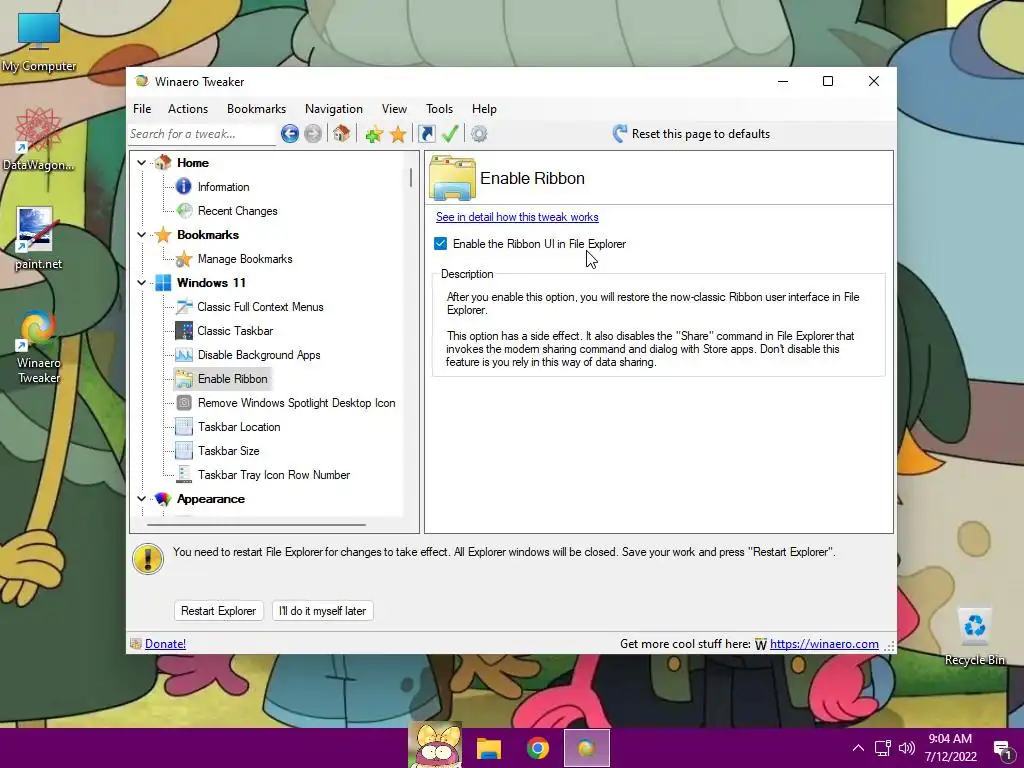Select the Enable Ribbon tree item
Image resolution: width=1024 pixels, height=768 pixels.
coord(232,379)
